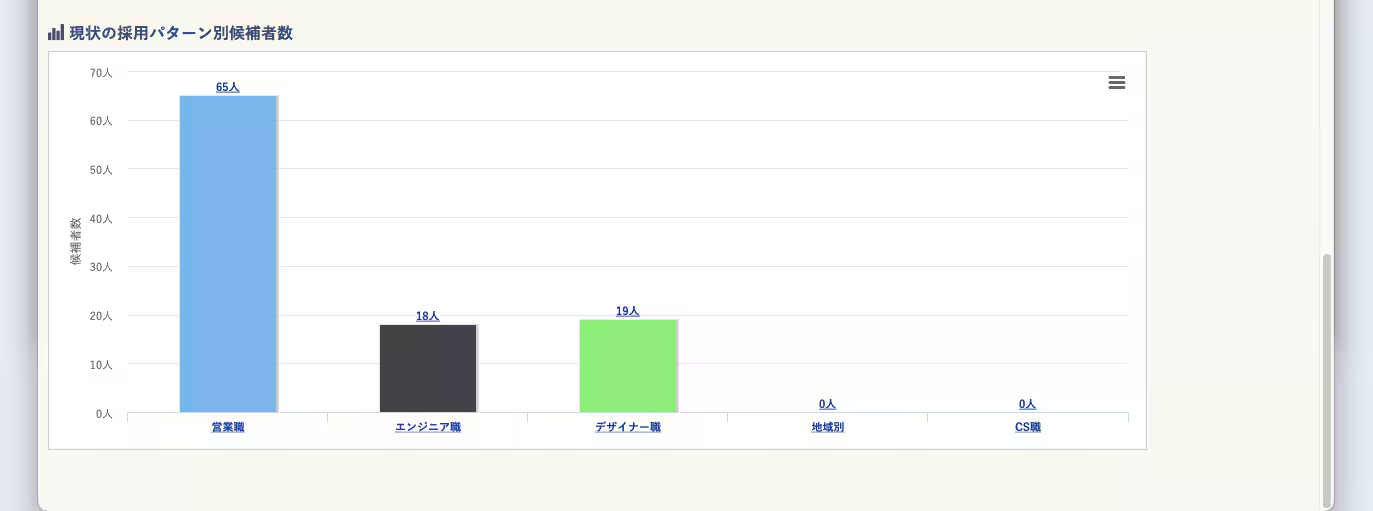Click the 19人 data label
Viewport: 1373px width, 511px height.
[x=628, y=311]
